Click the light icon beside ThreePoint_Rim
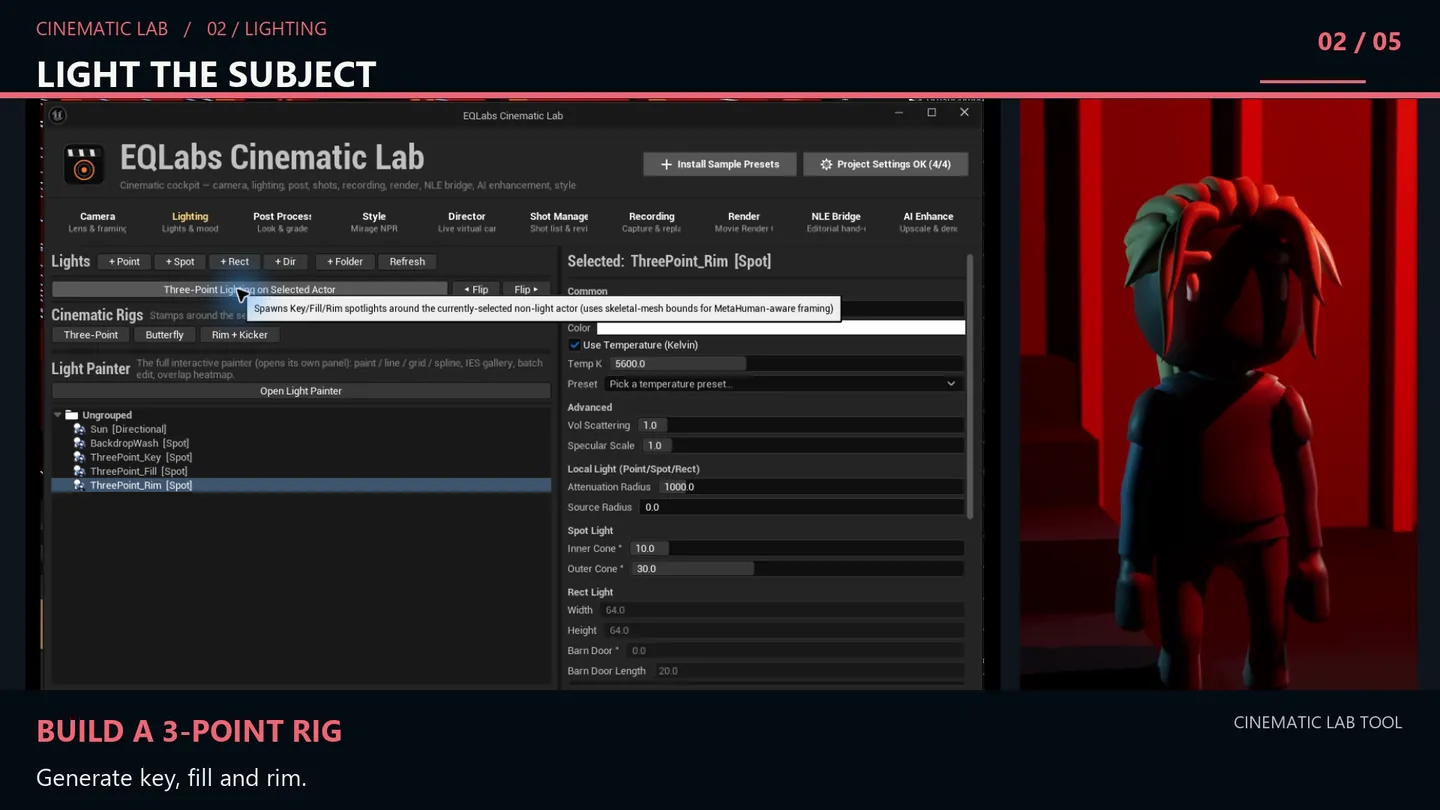The width and height of the screenshot is (1440, 810). [80, 485]
